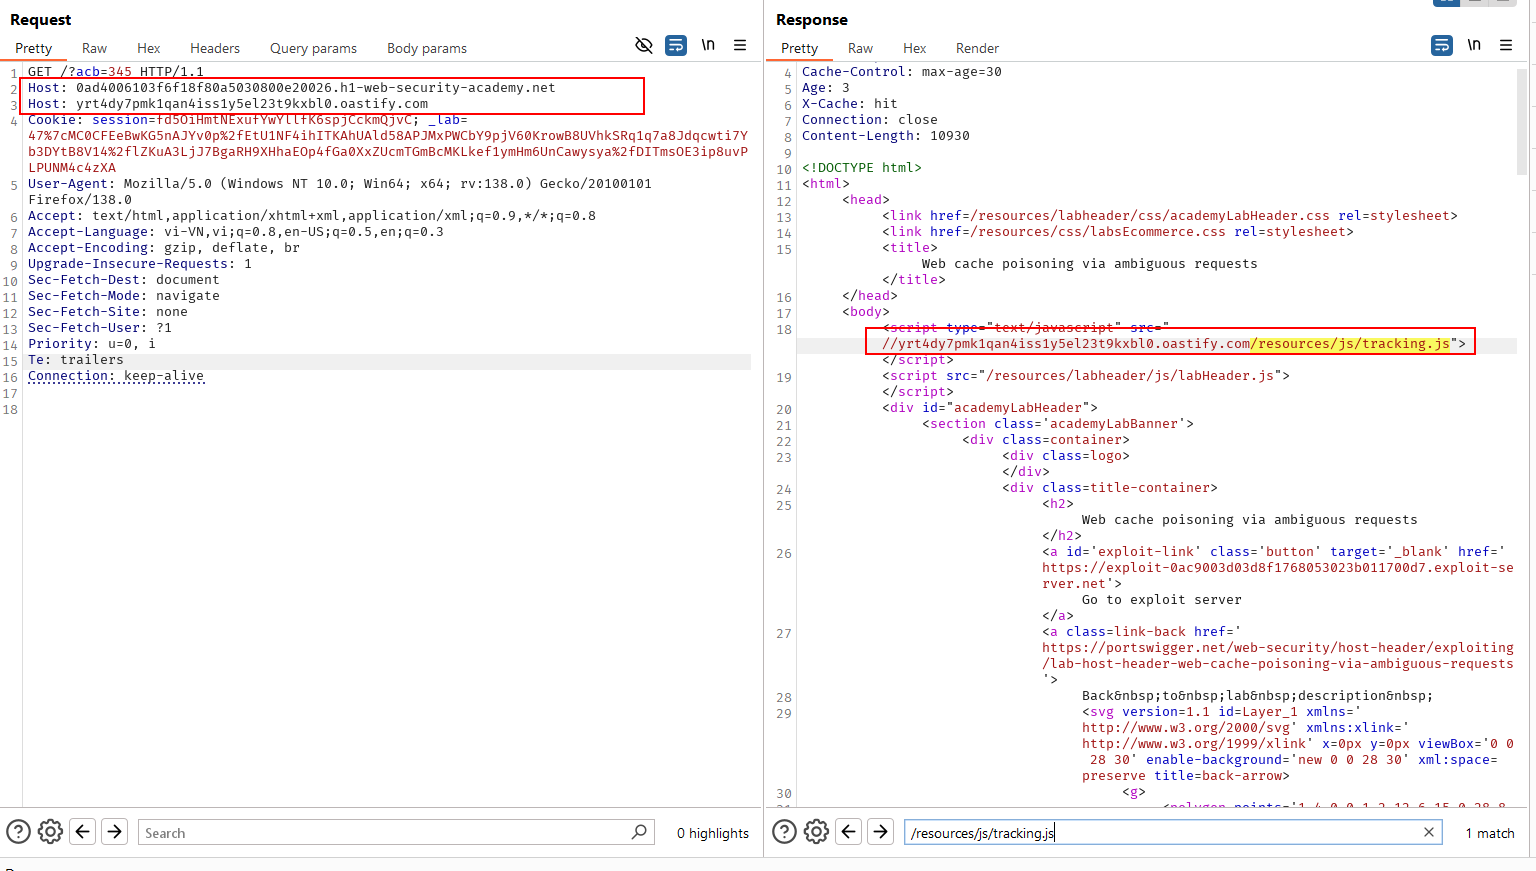Click the <!DOCTYPE html> line in Response
Image resolution: width=1536 pixels, height=871 pixels.
click(x=862, y=168)
